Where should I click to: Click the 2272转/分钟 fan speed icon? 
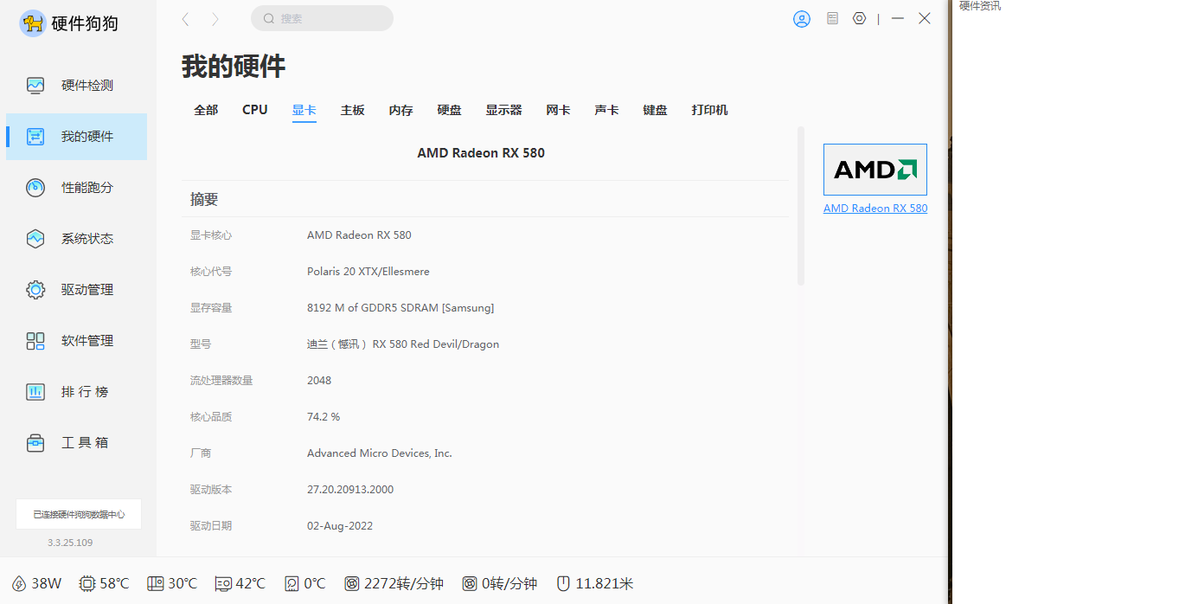point(351,584)
